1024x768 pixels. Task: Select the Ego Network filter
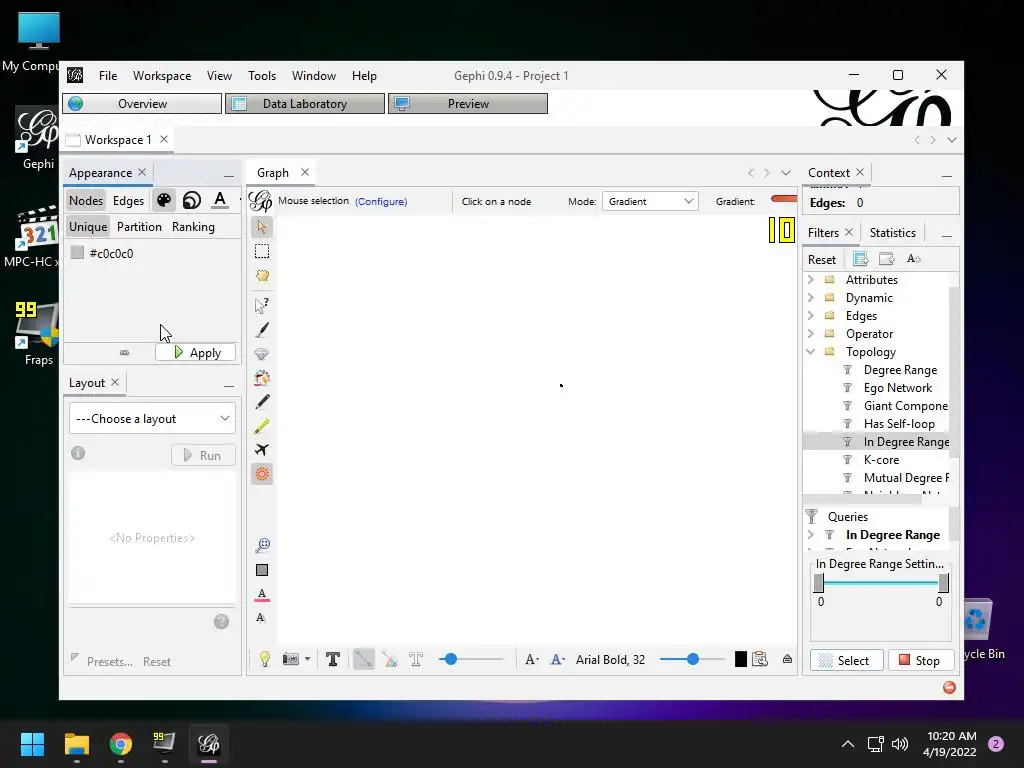click(x=897, y=388)
